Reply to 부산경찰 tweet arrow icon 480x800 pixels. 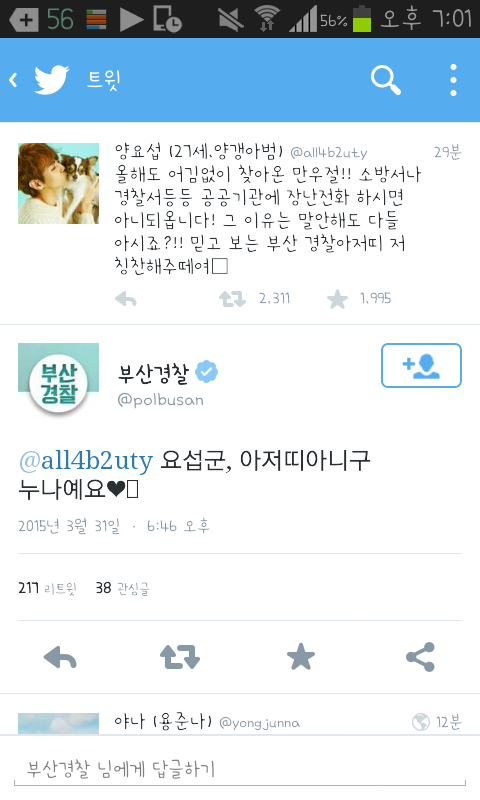click(x=60, y=657)
